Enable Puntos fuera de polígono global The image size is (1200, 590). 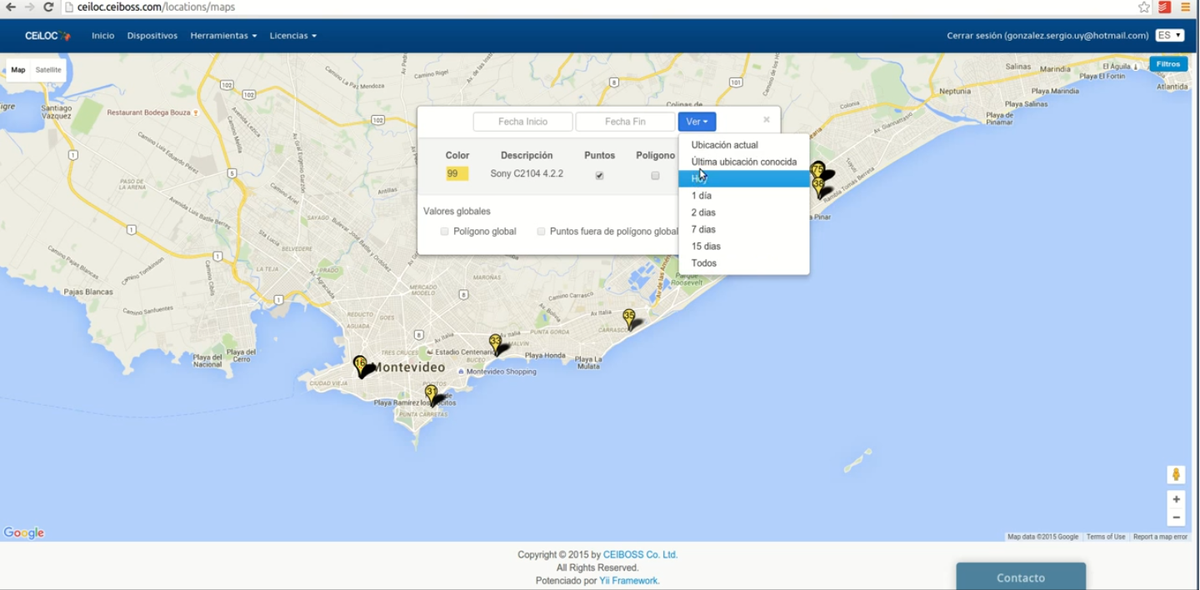[x=541, y=231]
